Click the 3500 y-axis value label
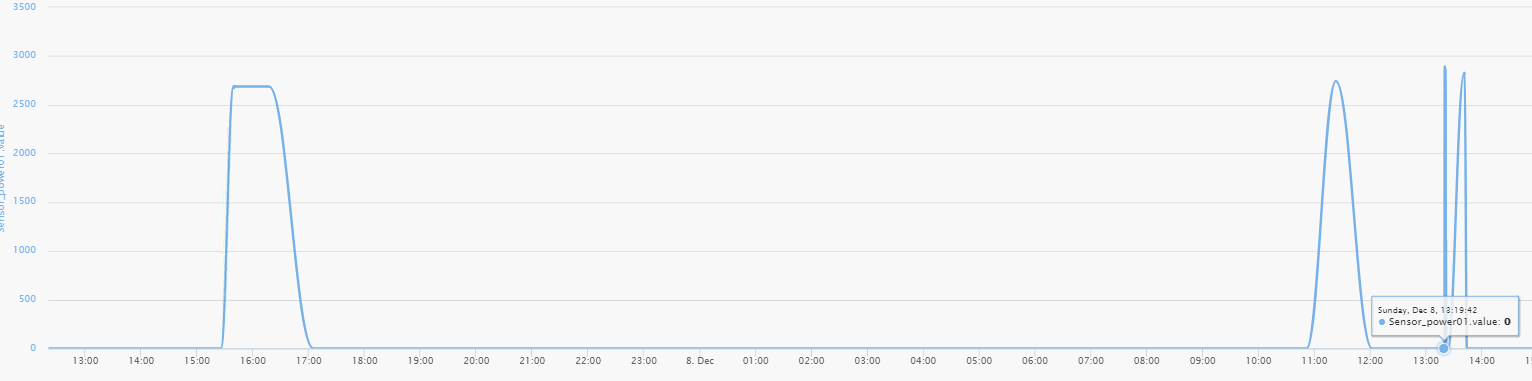The image size is (1532, 381). 24,7
